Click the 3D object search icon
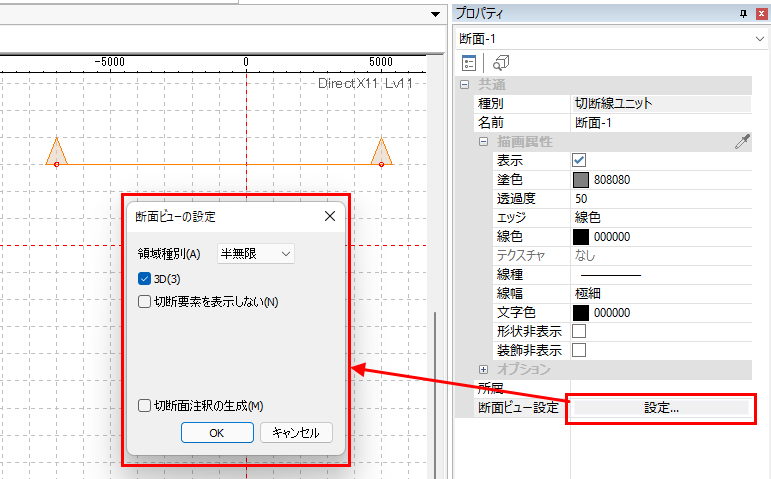Image resolution: width=771 pixels, height=479 pixels. [502, 62]
